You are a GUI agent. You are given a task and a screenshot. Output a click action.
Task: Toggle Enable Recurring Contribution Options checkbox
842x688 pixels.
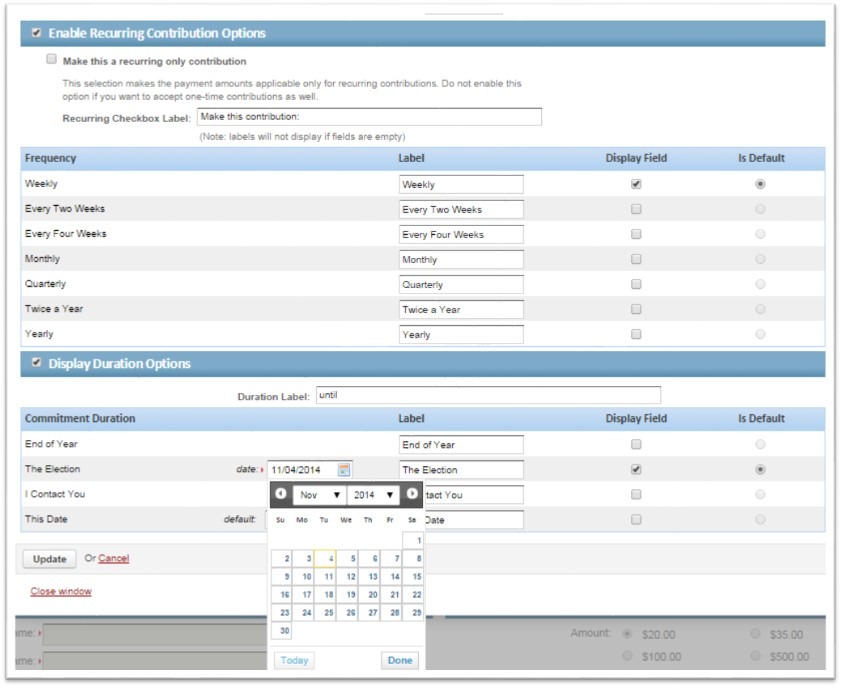(x=37, y=33)
